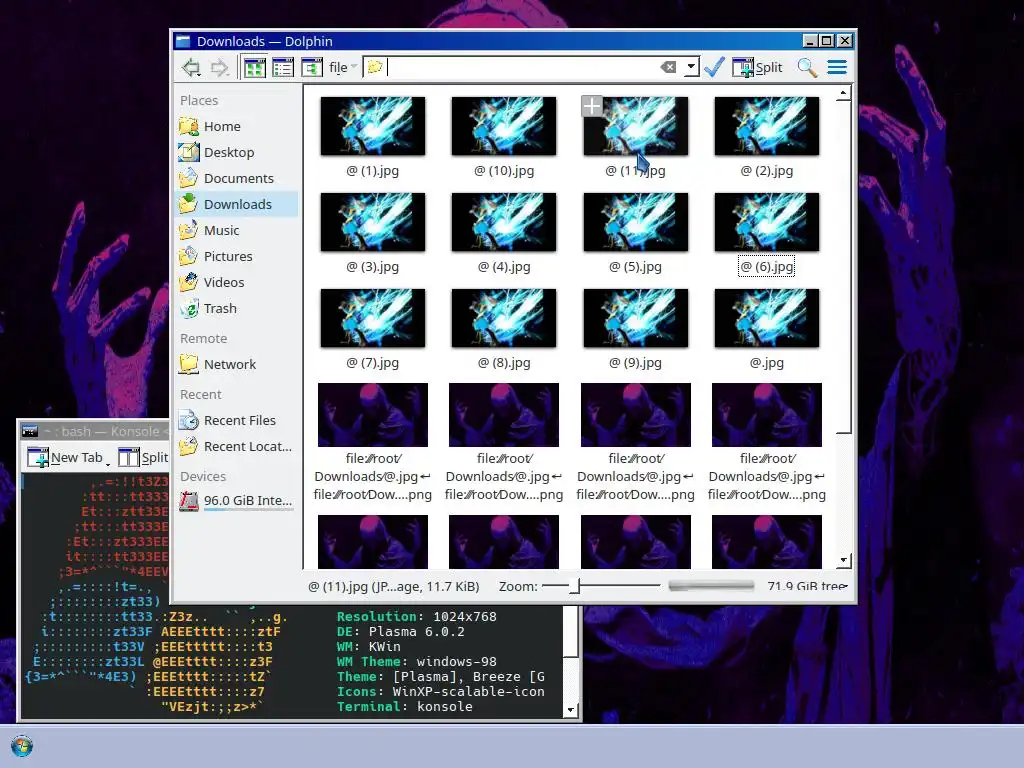The height and width of the screenshot is (768, 1024).
Task: Click the Trash bin icon
Action: pyautogui.click(x=189, y=308)
